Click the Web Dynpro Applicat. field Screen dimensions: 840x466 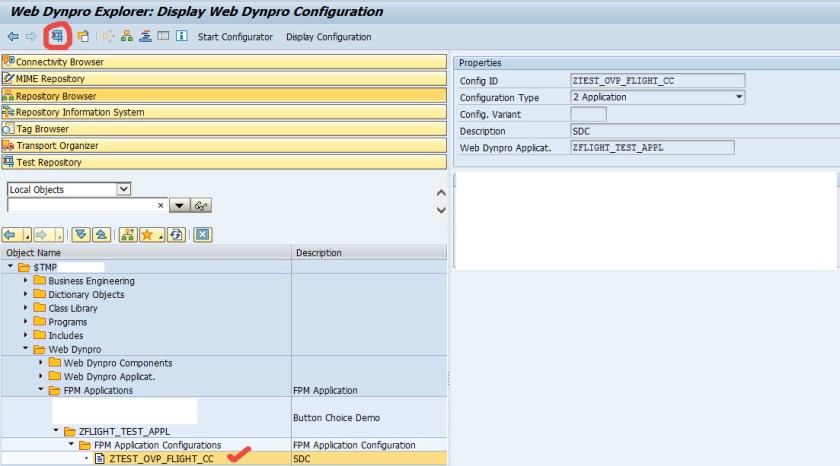pos(652,148)
